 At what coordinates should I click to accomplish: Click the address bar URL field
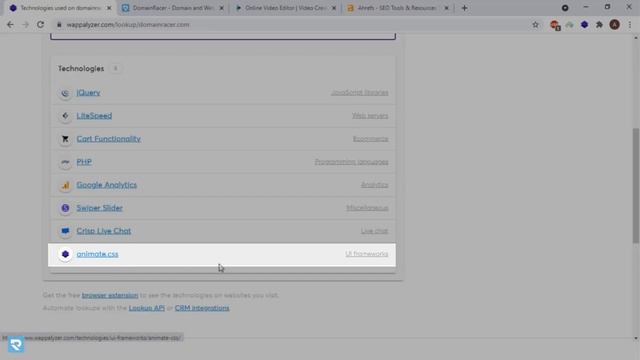click(294, 25)
